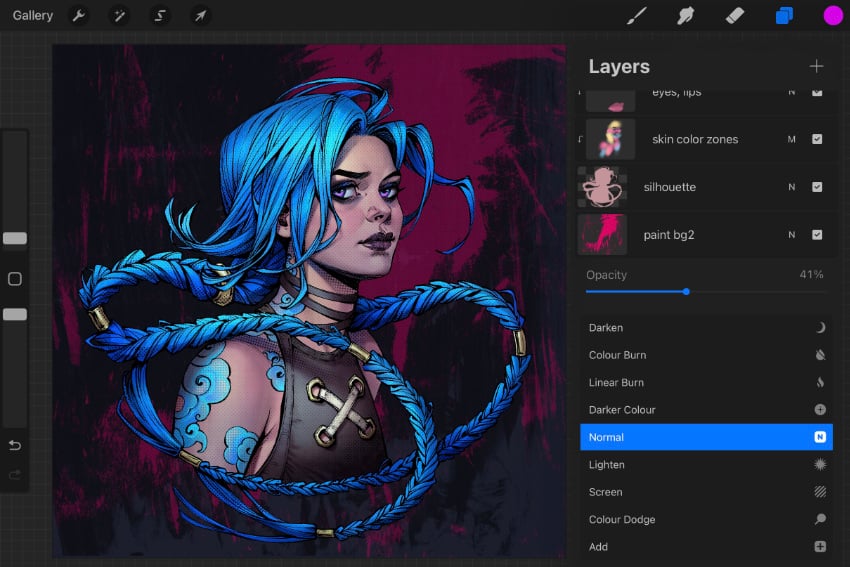Screen dimensions: 850x567
Task: Choose Normal blend mode
Action: tap(706, 437)
